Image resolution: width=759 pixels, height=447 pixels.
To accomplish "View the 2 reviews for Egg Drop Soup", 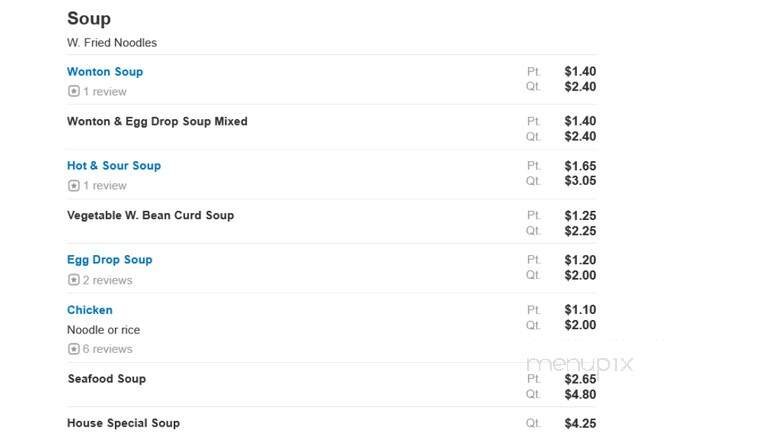I will point(107,281).
